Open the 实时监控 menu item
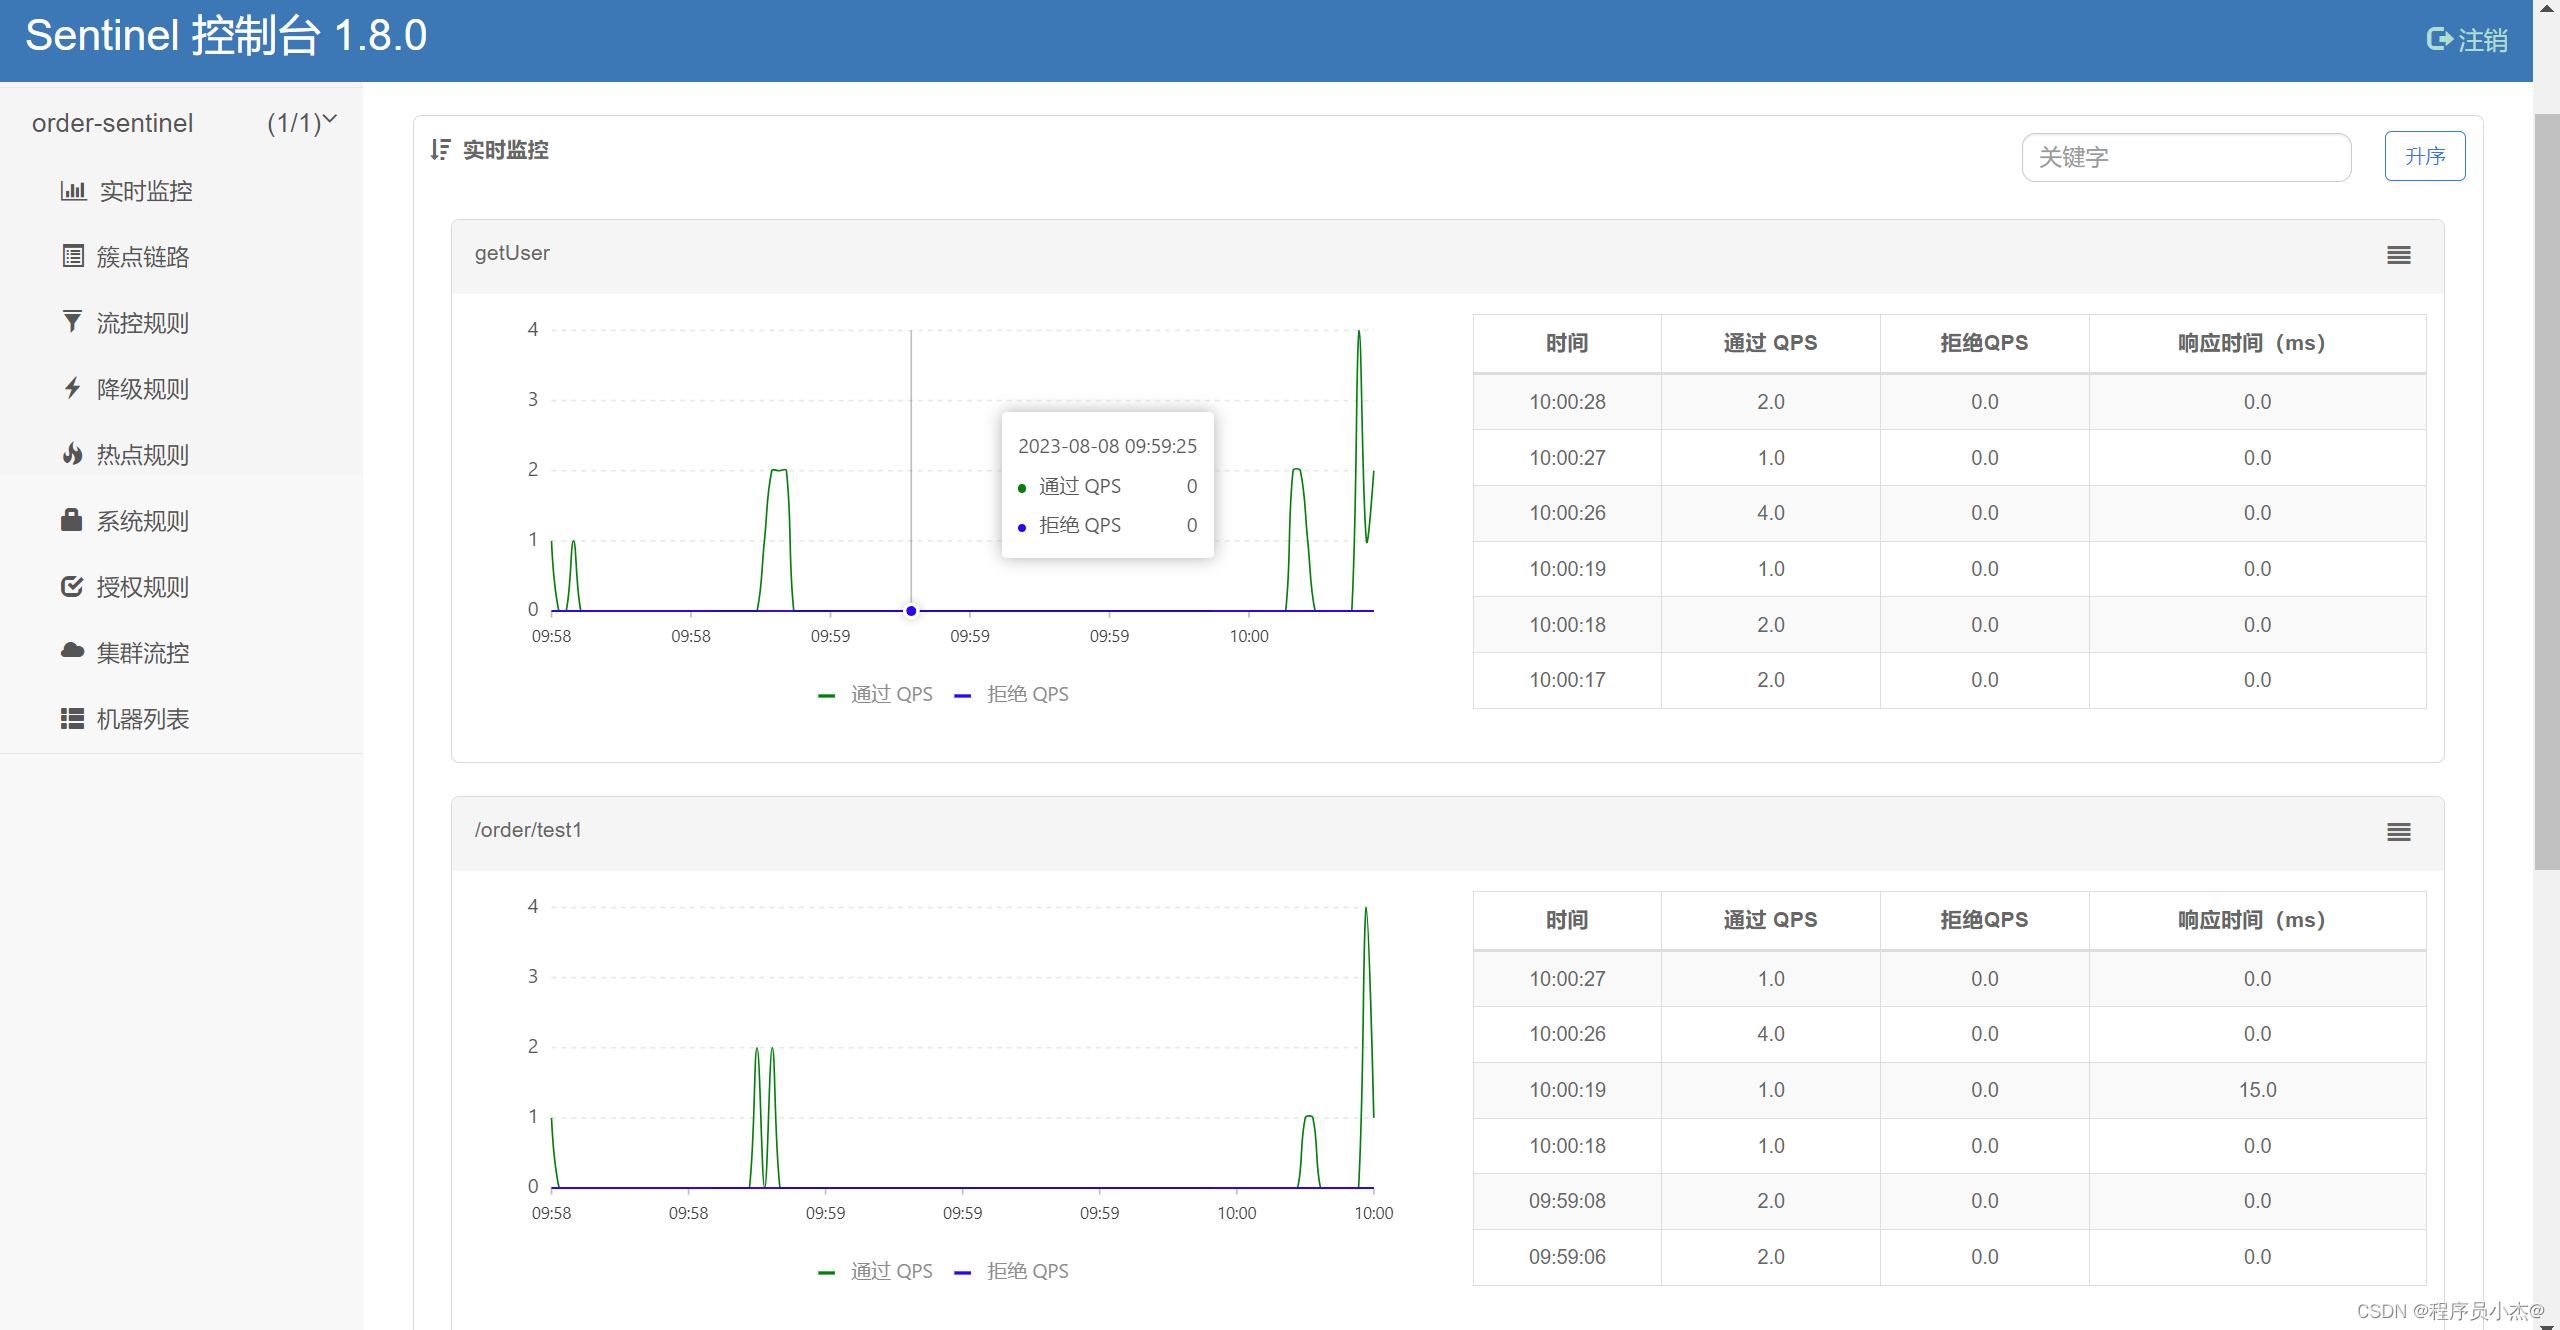 click(x=146, y=191)
